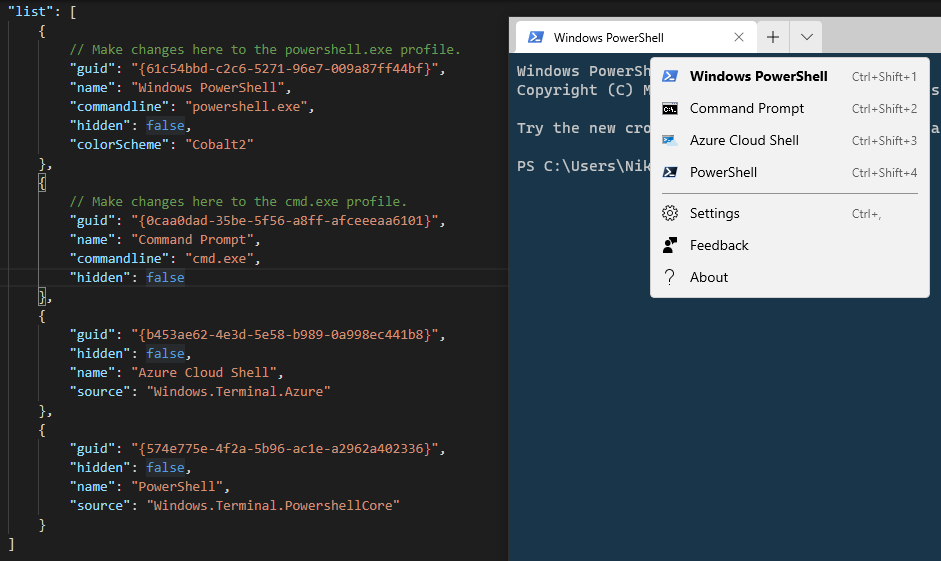Viewport: 941px width, 561px height.
Task: Click the Azure Cloud Shell guid value
Action: tap(284, 335)
